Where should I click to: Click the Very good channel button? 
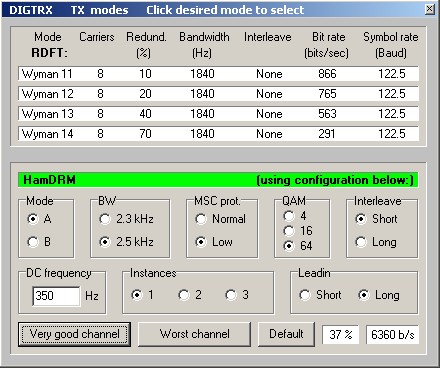pos(74,334)
